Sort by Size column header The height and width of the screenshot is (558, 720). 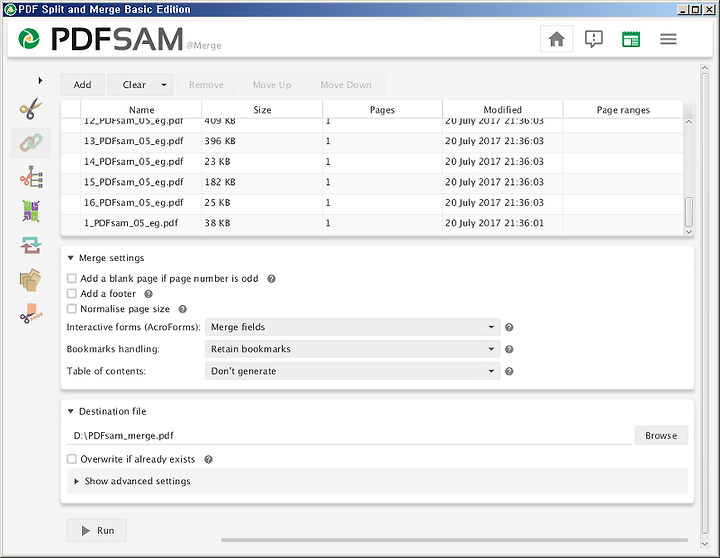tap(262, 110)
